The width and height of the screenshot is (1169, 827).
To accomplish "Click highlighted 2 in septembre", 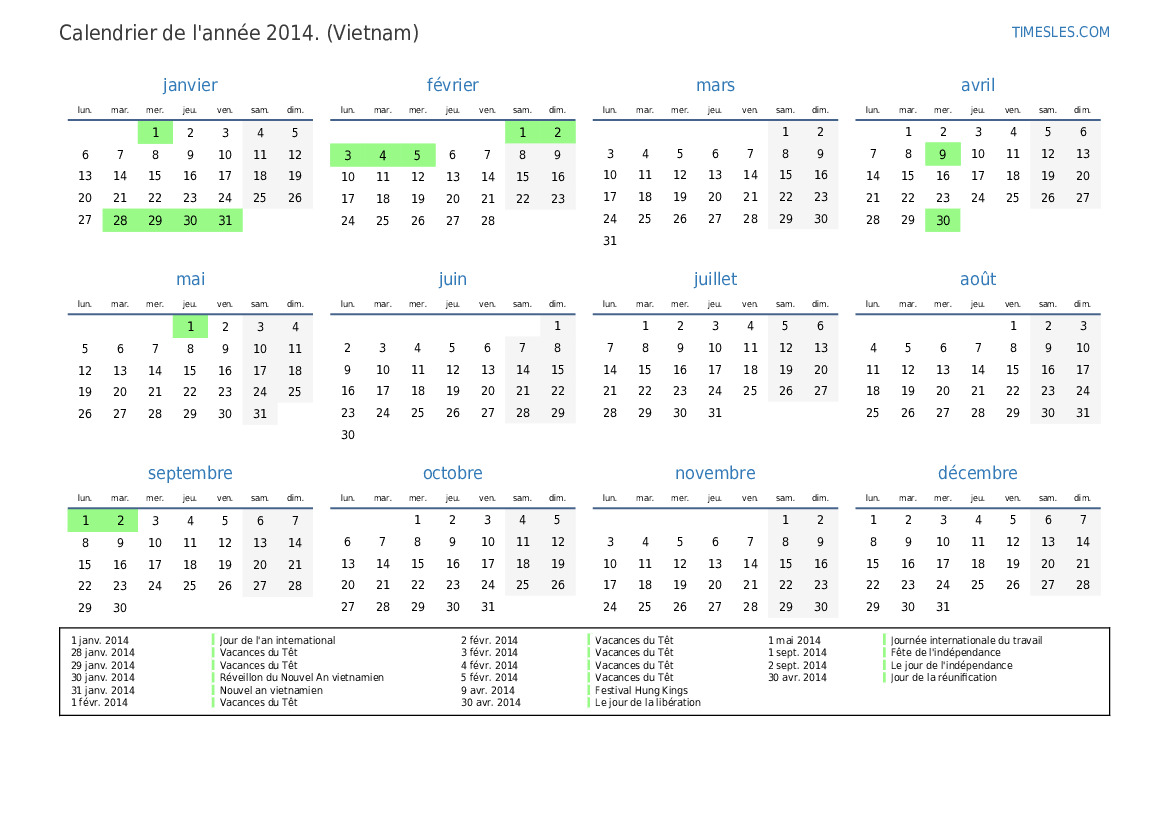I will coord(120,521).
